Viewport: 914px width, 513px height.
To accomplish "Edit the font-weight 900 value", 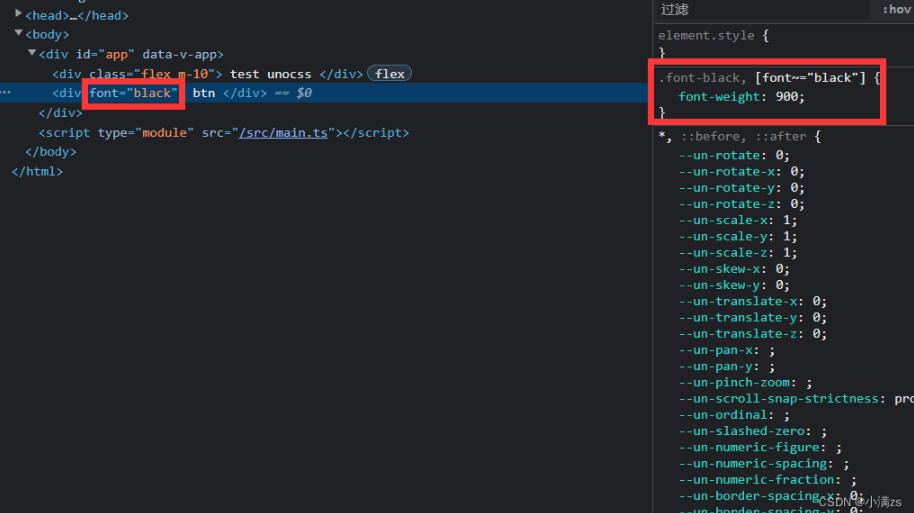I will click(786, 97).
